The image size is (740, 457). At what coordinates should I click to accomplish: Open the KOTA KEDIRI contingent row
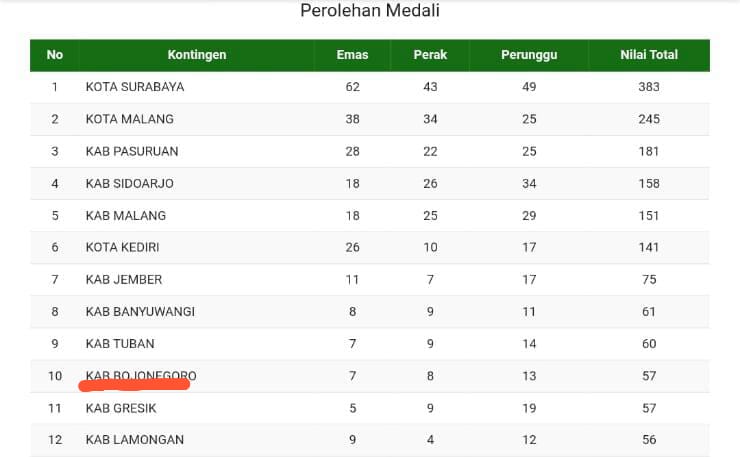124,247
